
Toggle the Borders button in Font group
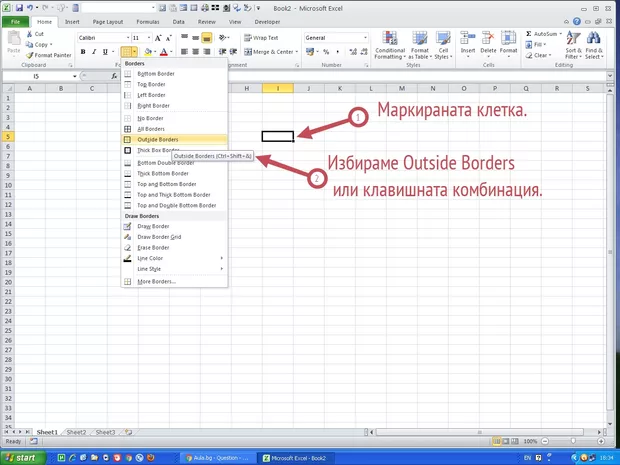click(x=127, y=52)
